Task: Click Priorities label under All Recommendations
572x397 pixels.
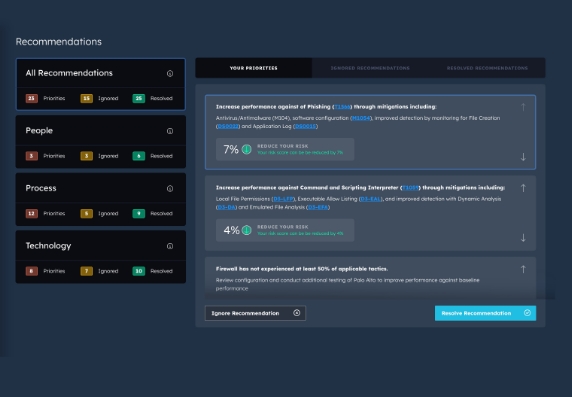Action: [54, 98]
